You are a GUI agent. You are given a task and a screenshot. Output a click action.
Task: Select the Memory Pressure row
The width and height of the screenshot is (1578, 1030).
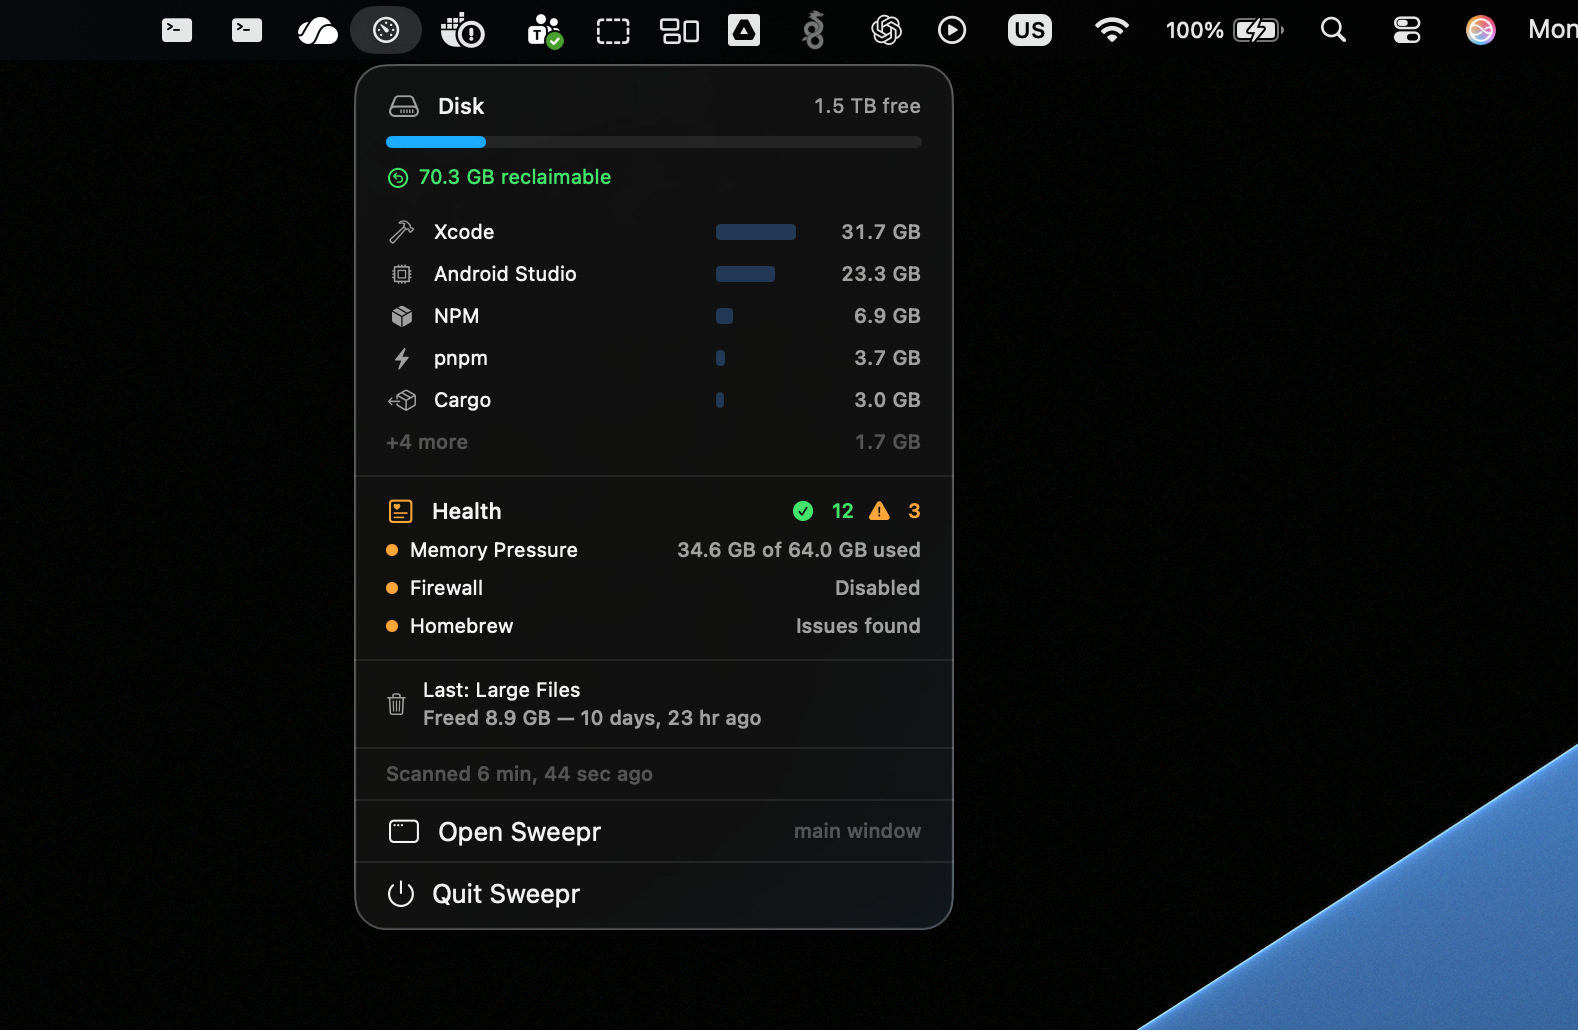[x=654, y=550]
